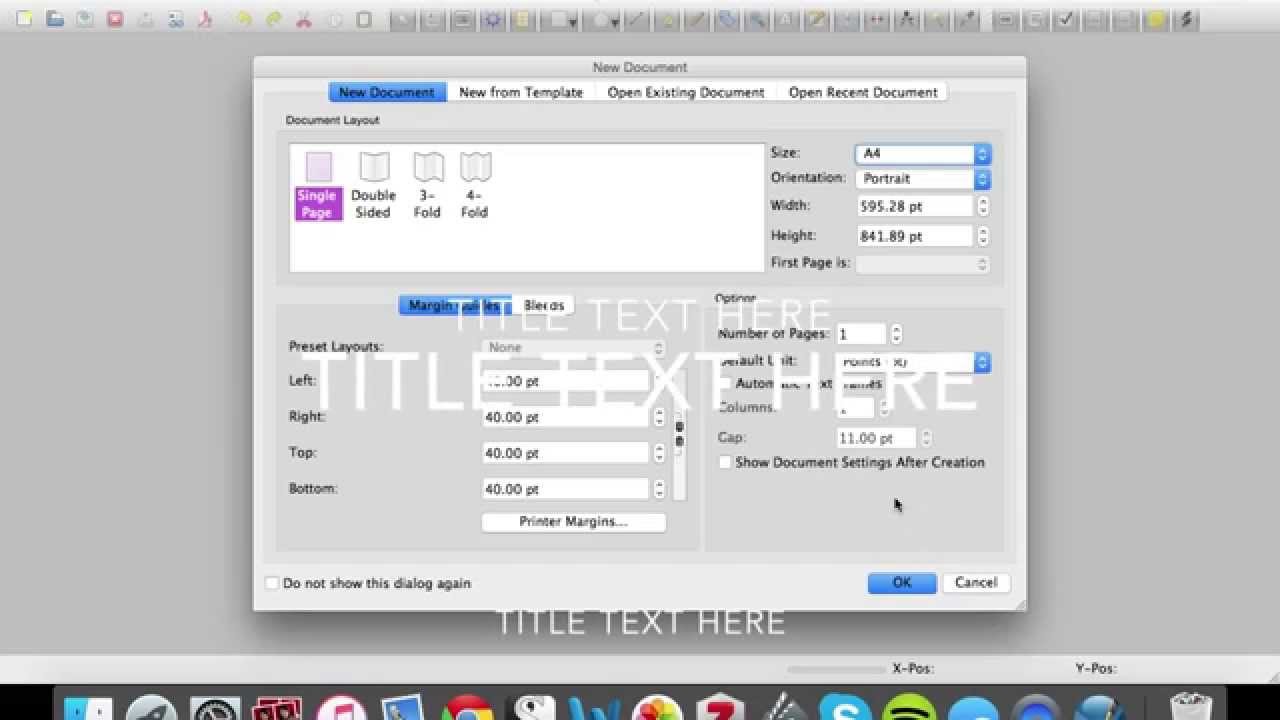This screenshot has height=720, width=1280.
Task: Open Skype from the Dock
Action: pos(845,708)
